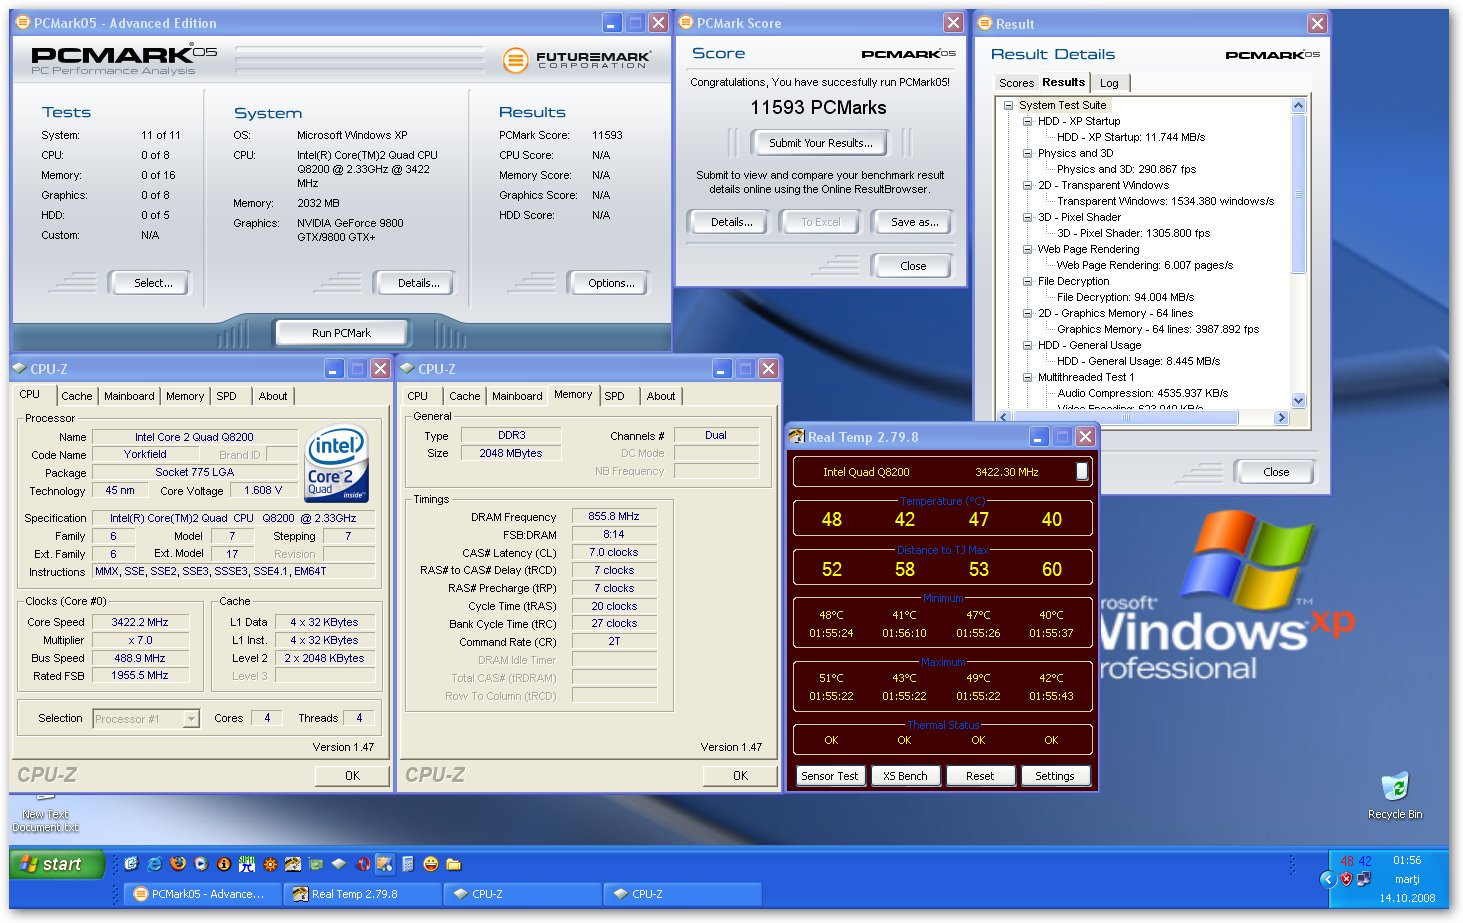The width and height of the screenshot is (1463, 923).
Task: Select 'Graphics Memory - 64 lines: 3987.892 fps' row
Action: [x=1158, y=329]
